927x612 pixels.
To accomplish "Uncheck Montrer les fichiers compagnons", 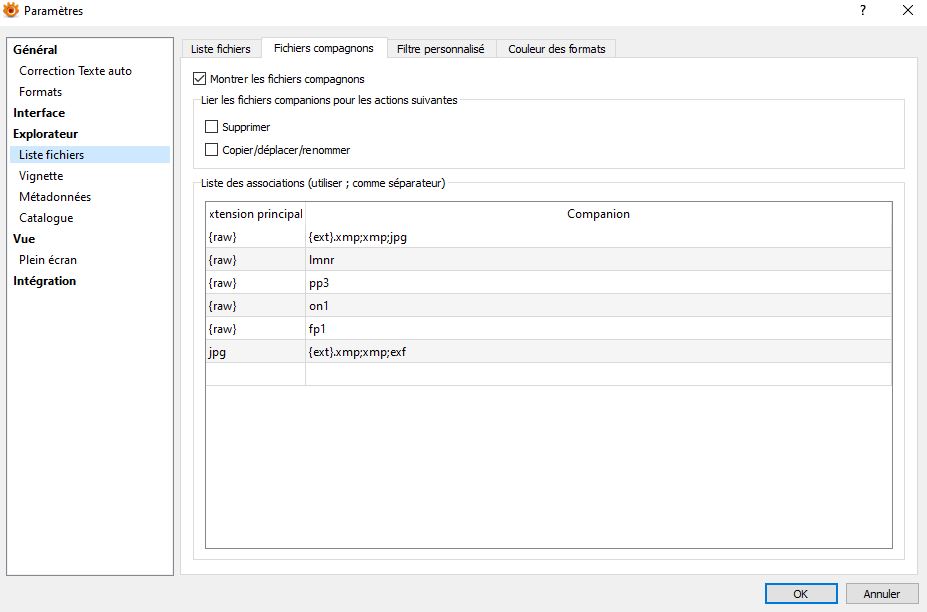I will pyautogui.click(x=199, y=79).
